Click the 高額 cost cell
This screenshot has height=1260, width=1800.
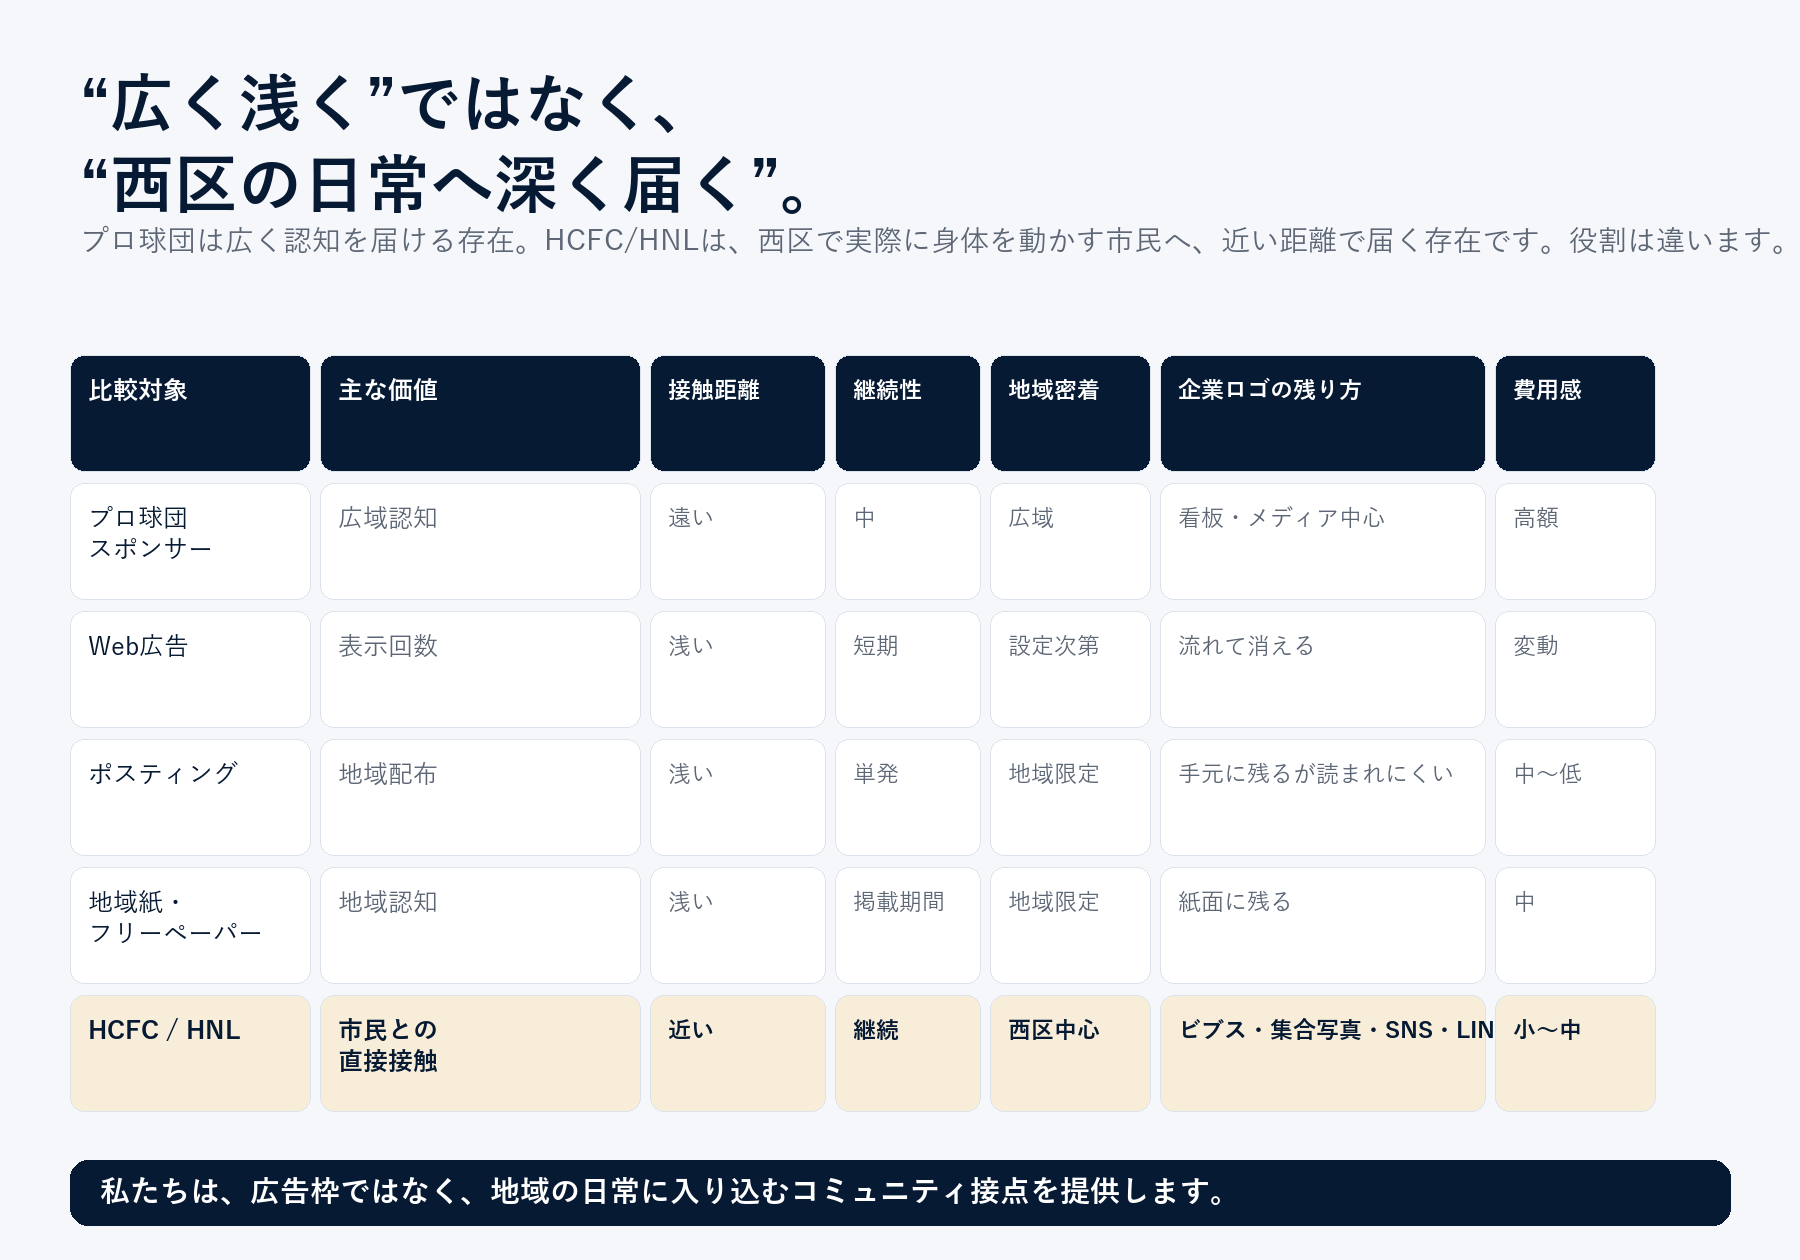click(1575, 541)
